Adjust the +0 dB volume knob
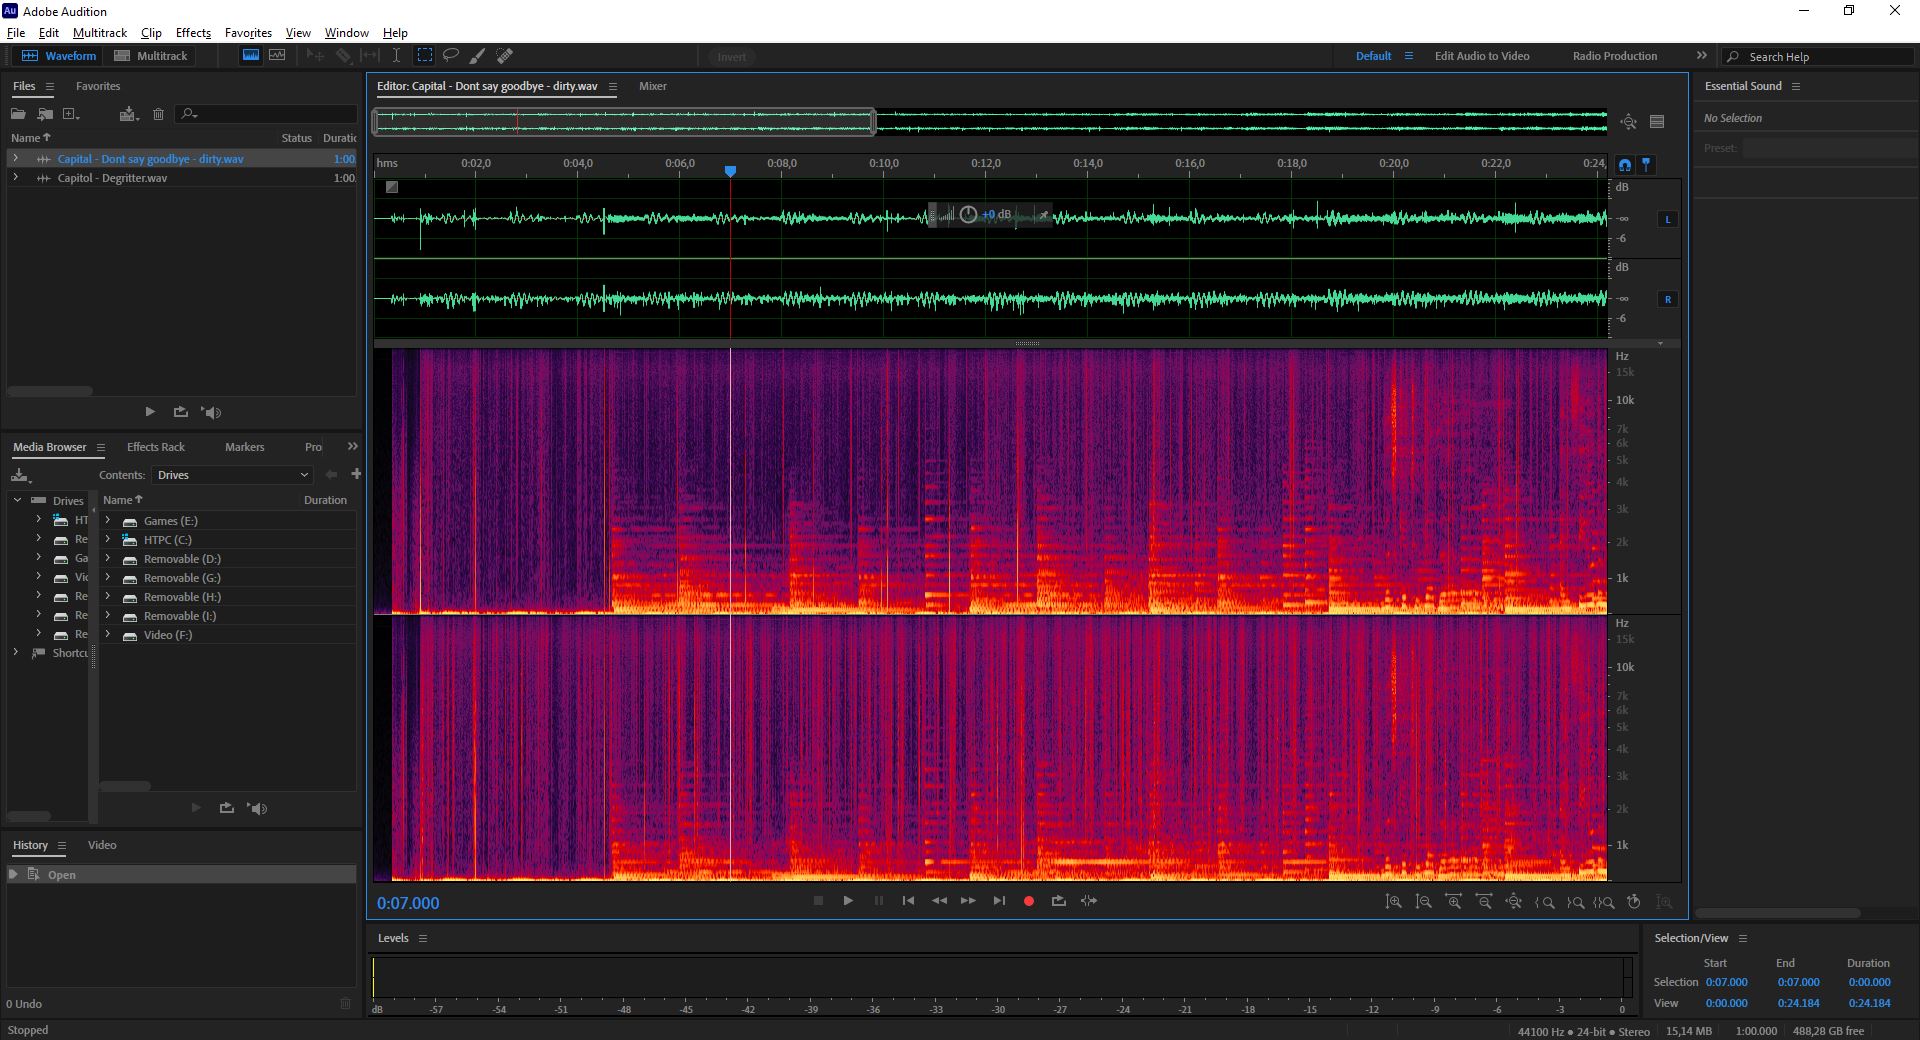Screen dimensions: 1920x1040 tap(968, 214)
